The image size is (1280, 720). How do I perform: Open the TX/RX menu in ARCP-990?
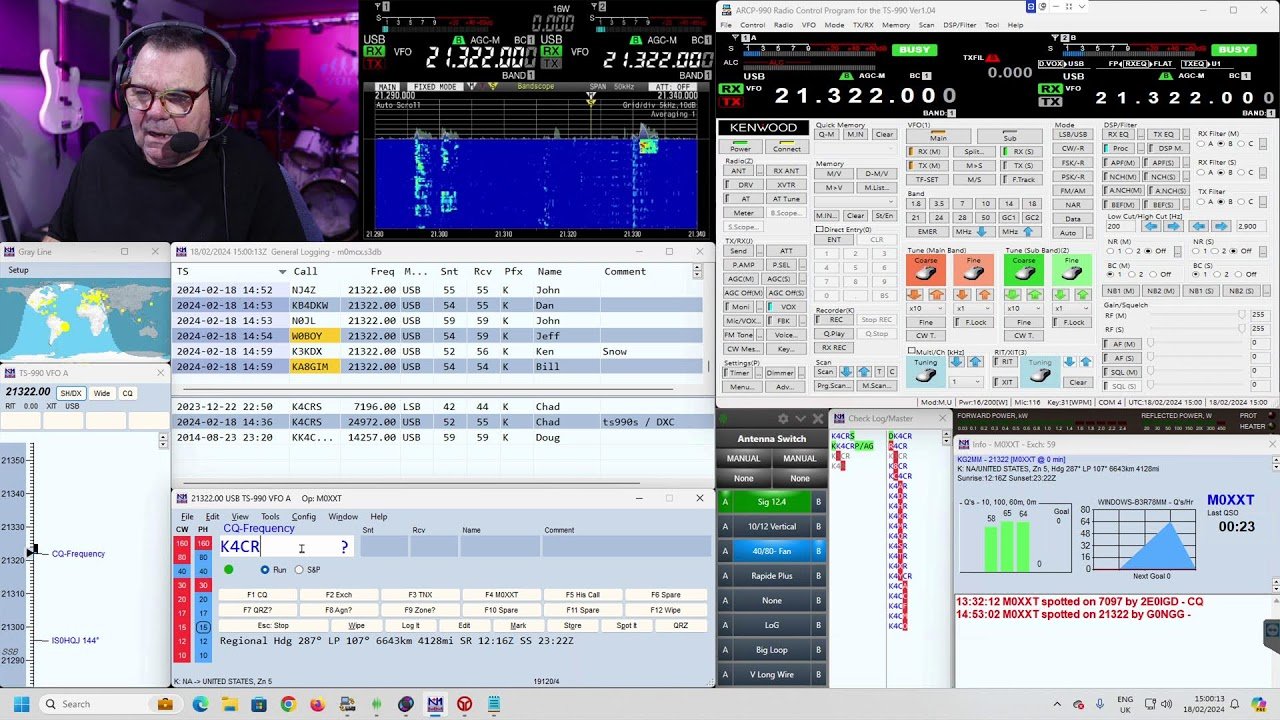[863, 25]
